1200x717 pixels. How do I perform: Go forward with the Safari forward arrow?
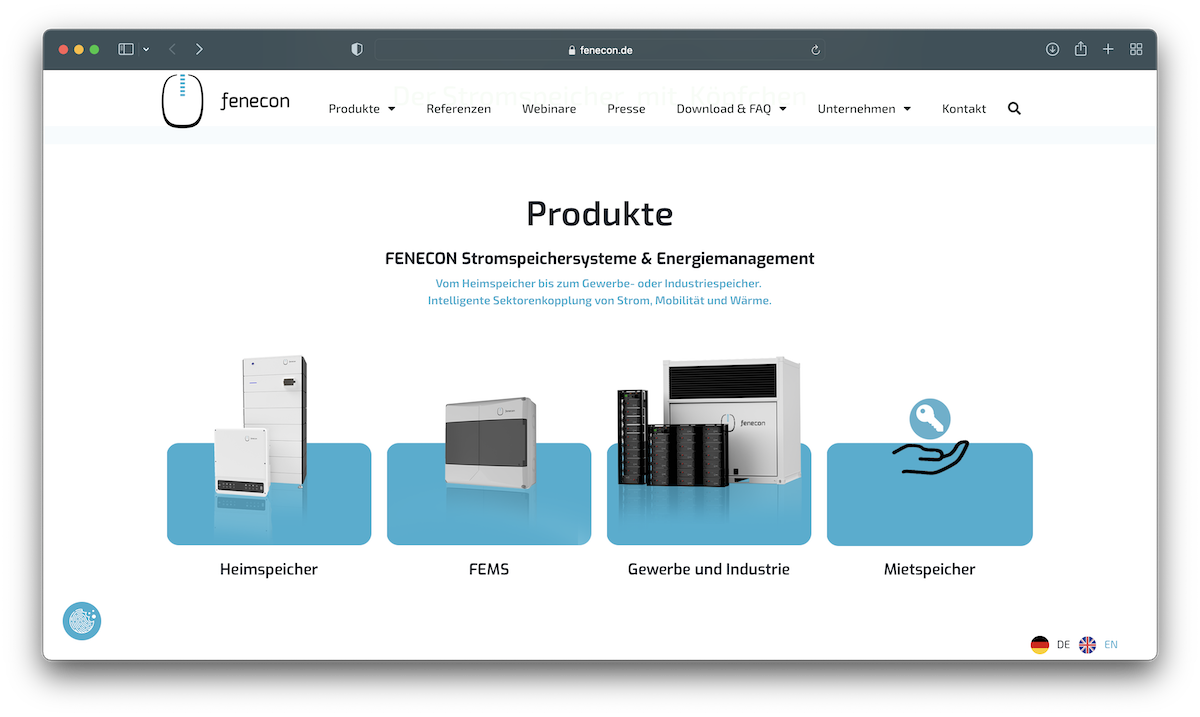[x=199, y=49]
